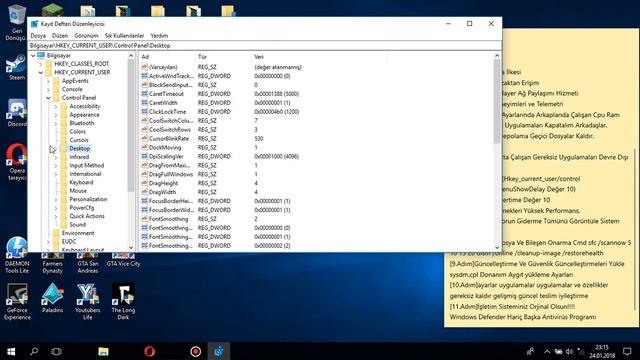Image resolution: width=640 pixels, height=360 pixels.
Task: Sort by the Ad column header
Action: [167, 57]
